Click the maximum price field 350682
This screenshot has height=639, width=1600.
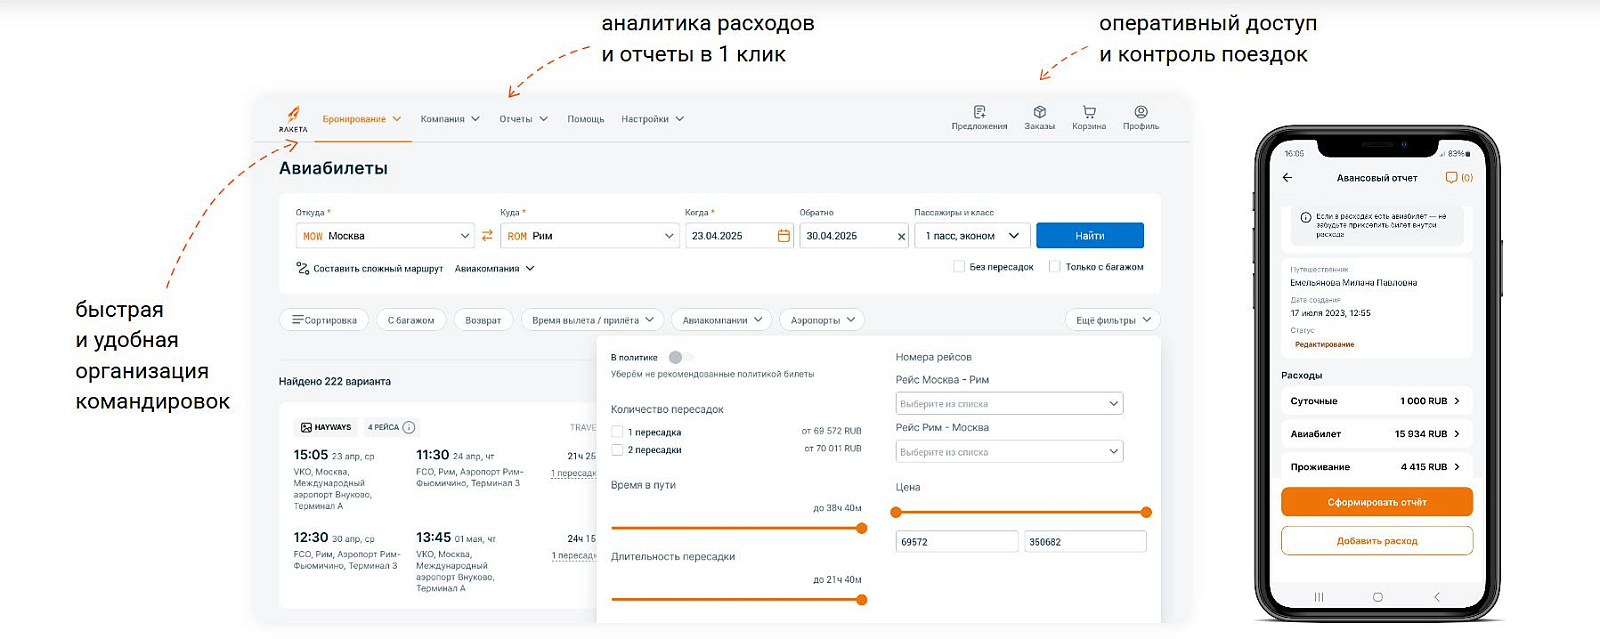tap(1085, 542)
